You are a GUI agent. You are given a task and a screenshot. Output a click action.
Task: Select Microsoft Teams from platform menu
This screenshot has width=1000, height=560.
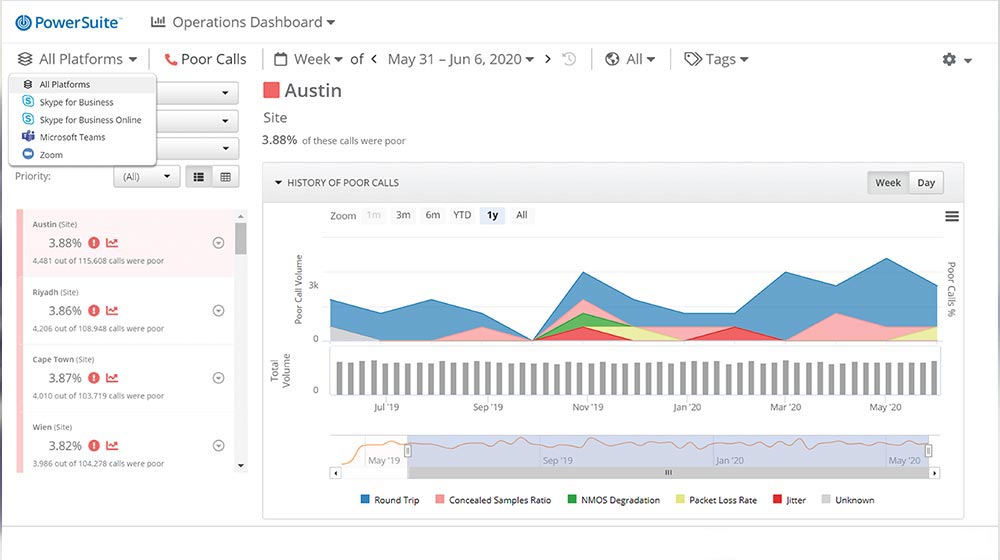pyautogui.click(x=72, y=137)
